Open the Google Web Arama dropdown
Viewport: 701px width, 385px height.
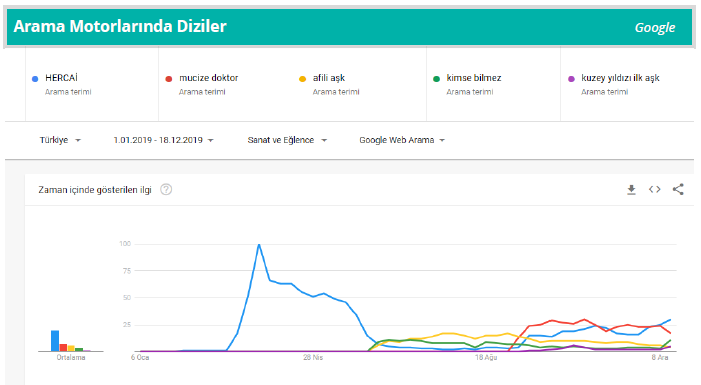(402, 140)
